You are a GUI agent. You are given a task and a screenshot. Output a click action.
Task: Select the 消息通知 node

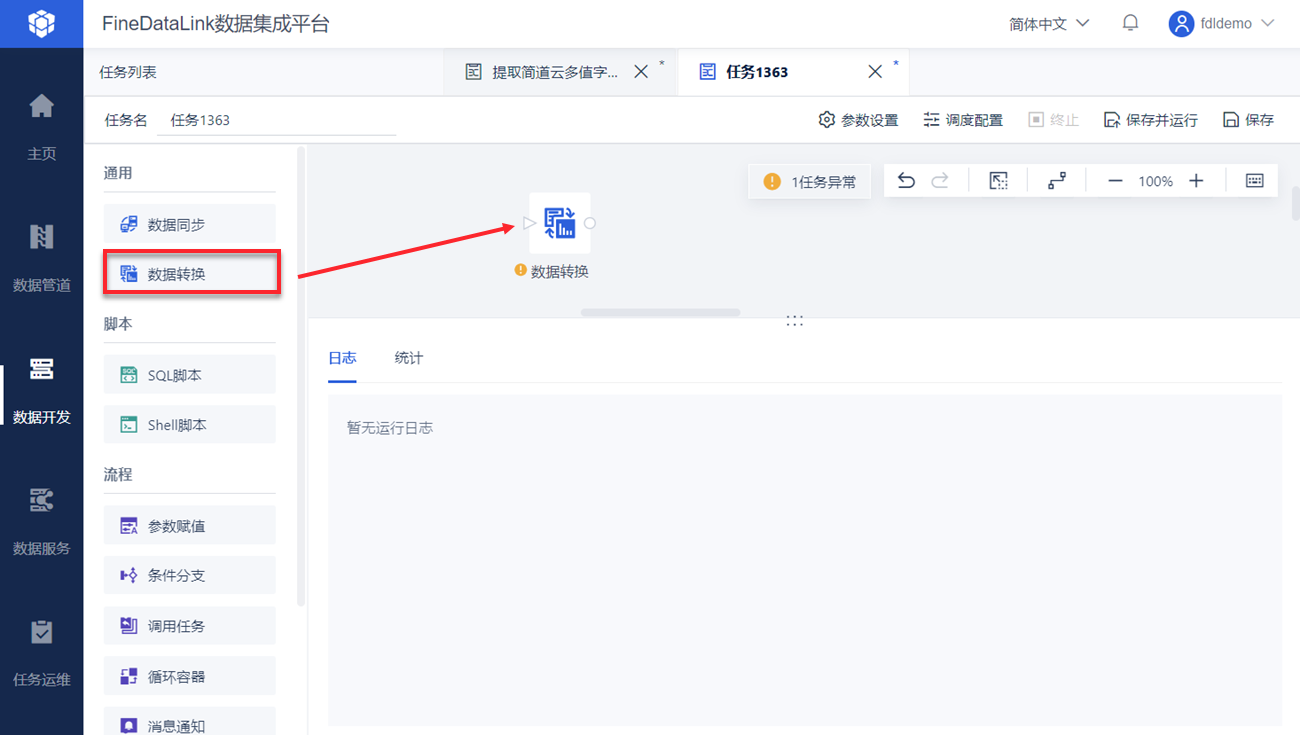click(189, 722)
